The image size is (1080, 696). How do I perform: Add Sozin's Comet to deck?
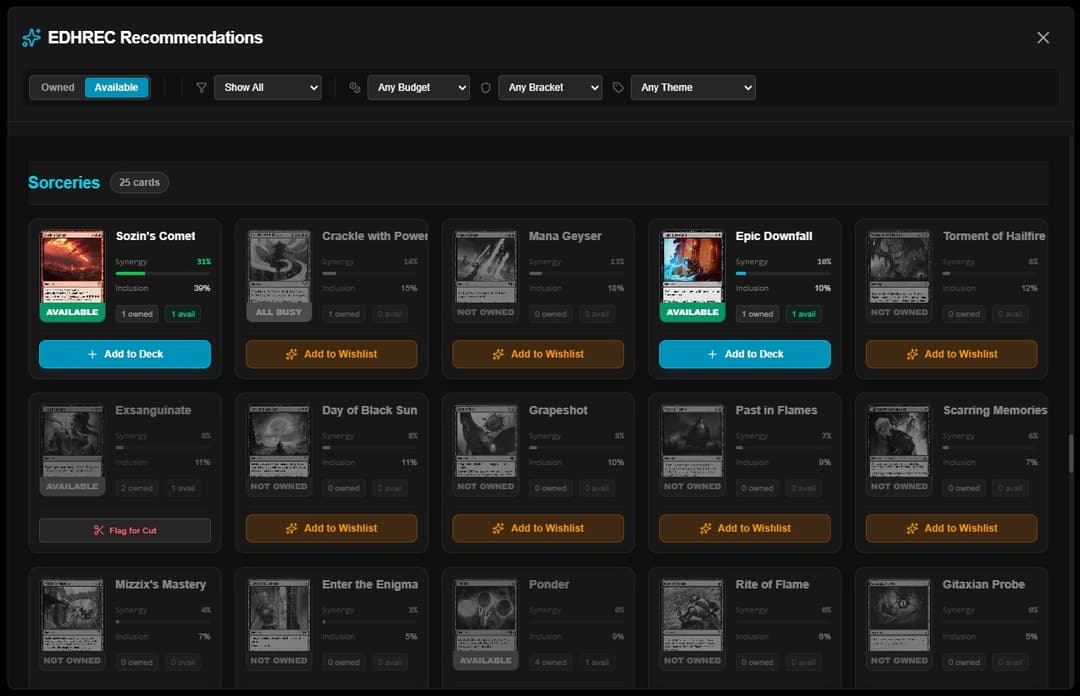tap(125, 354)
